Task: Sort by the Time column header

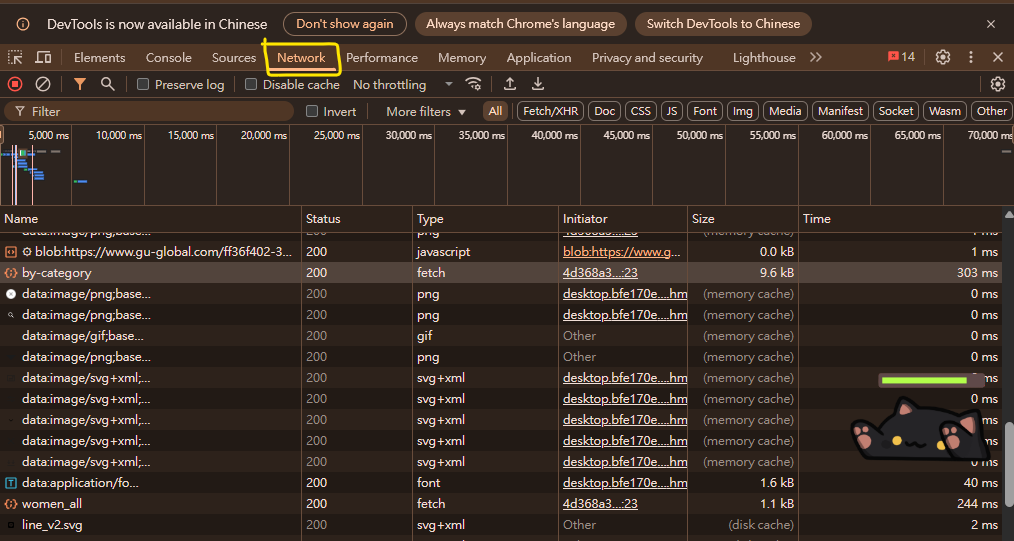Action: click(900, 218)
